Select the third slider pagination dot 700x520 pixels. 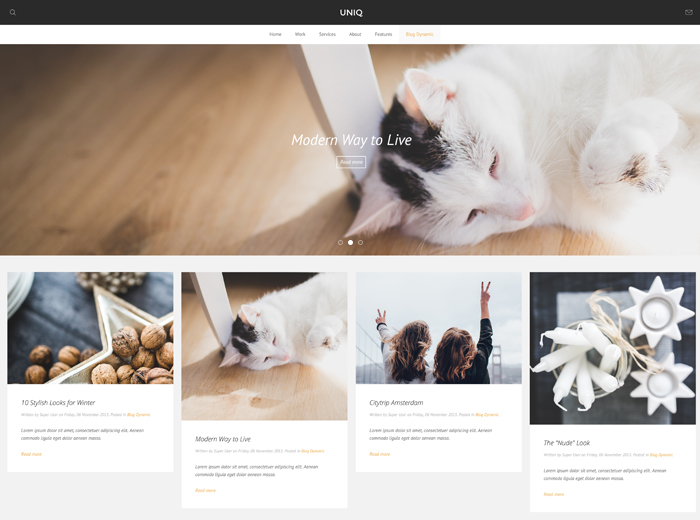click(x=360, y=242)
